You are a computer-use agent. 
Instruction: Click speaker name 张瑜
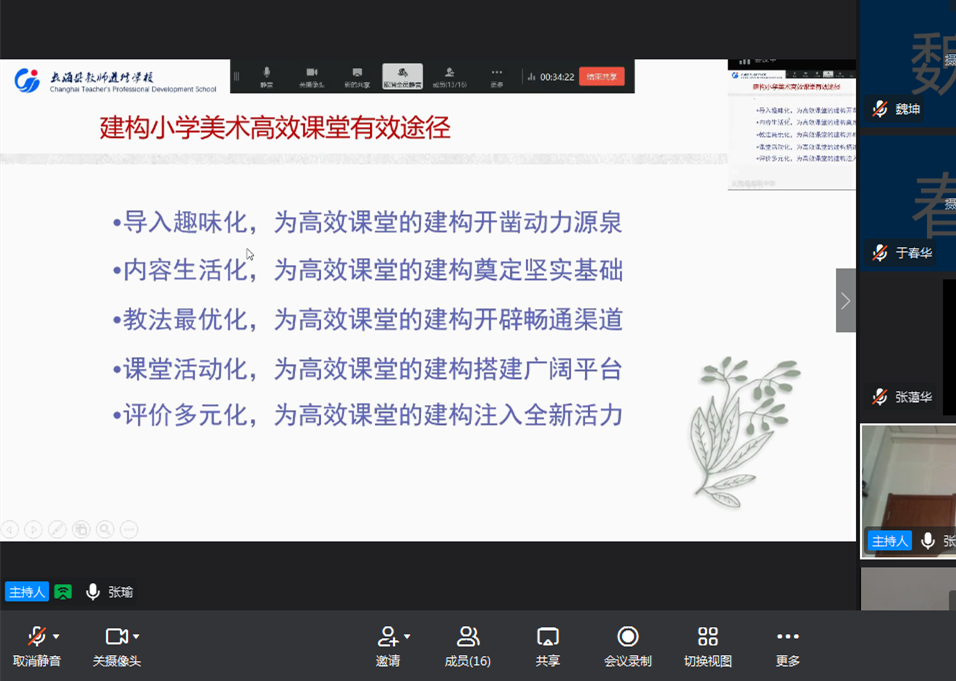121,592
